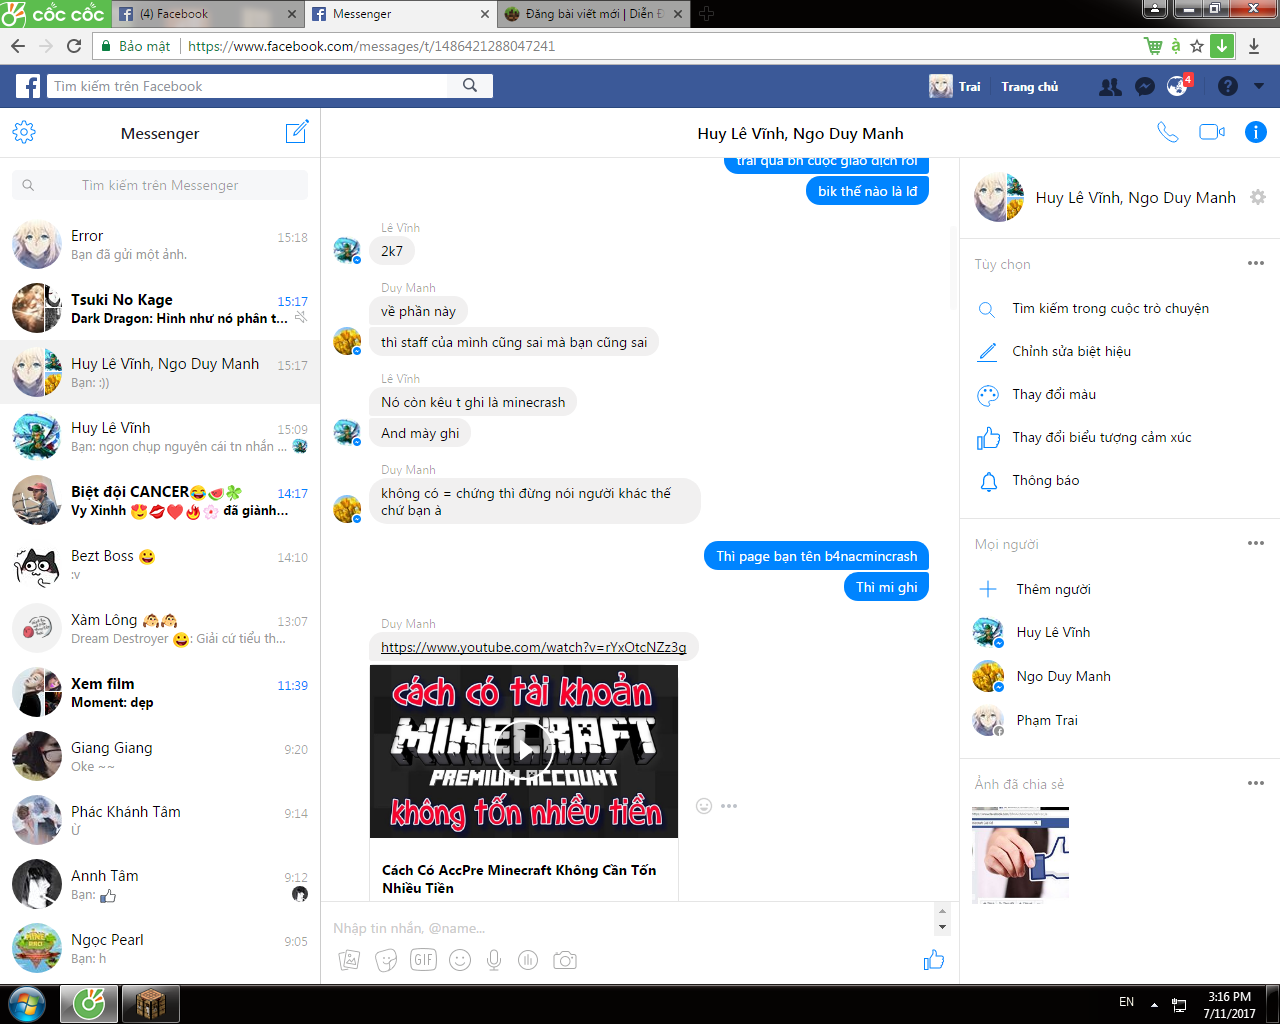The height and width of the screenshot is (1024, 1280).
Task: Expand Tùy chọn section menu
Action: point(1256,263)
